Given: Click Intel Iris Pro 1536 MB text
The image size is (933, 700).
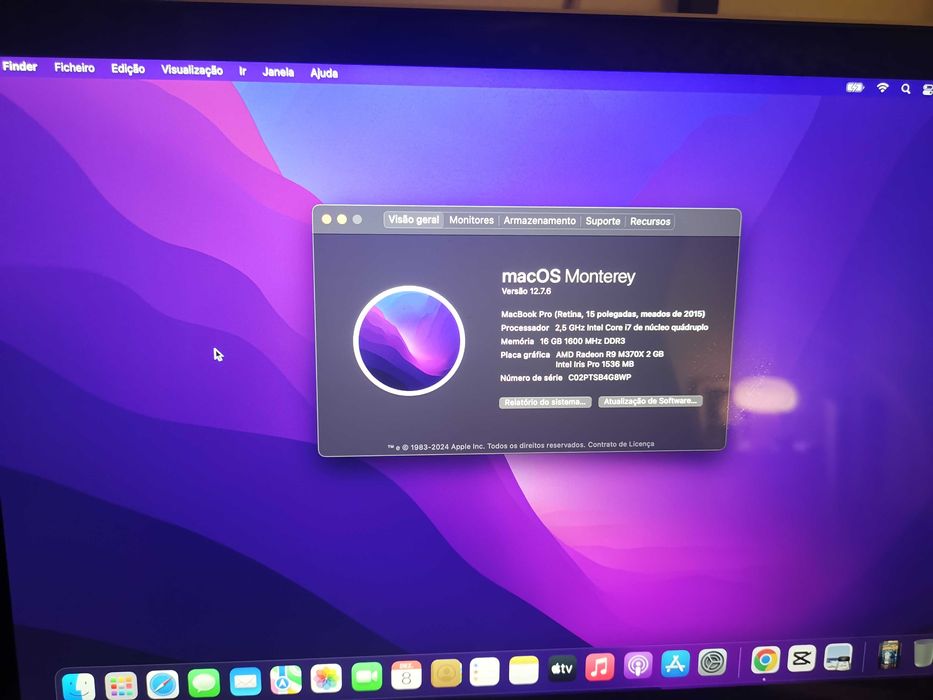Looking at the screenshot, I should [595, 364].
